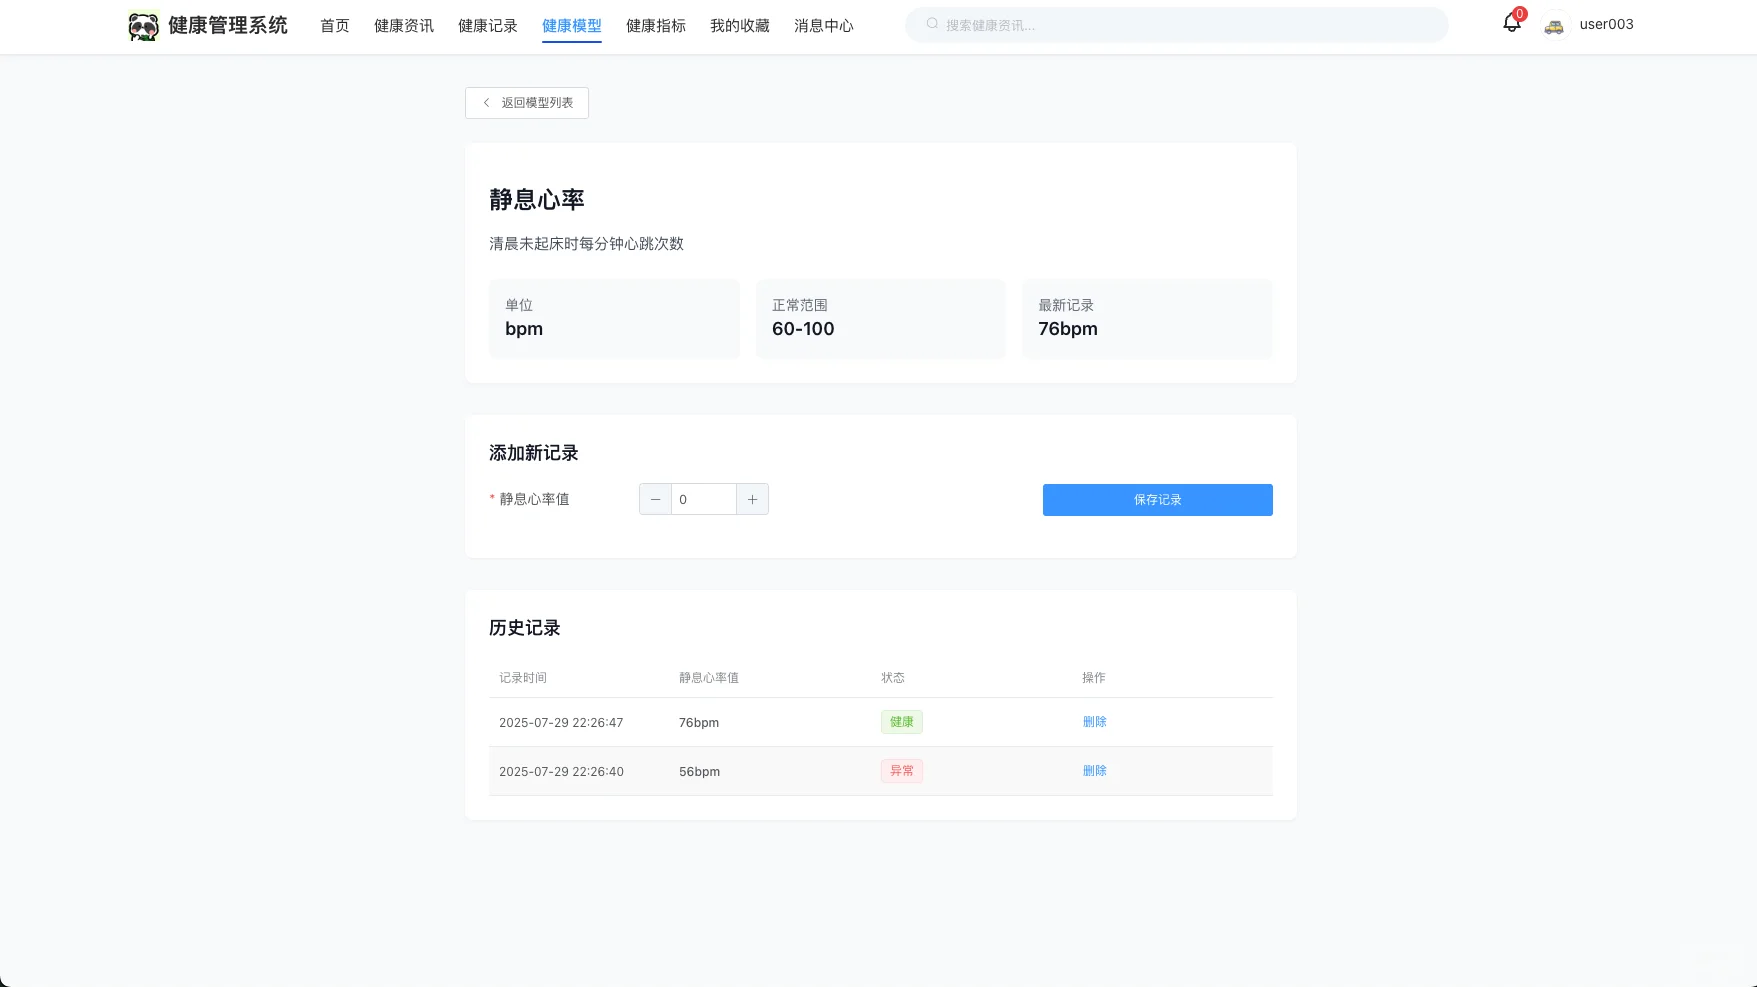Click the panda logo in the navigation bar
Screen dimensions: 1757x987
(x=143, y=25)
